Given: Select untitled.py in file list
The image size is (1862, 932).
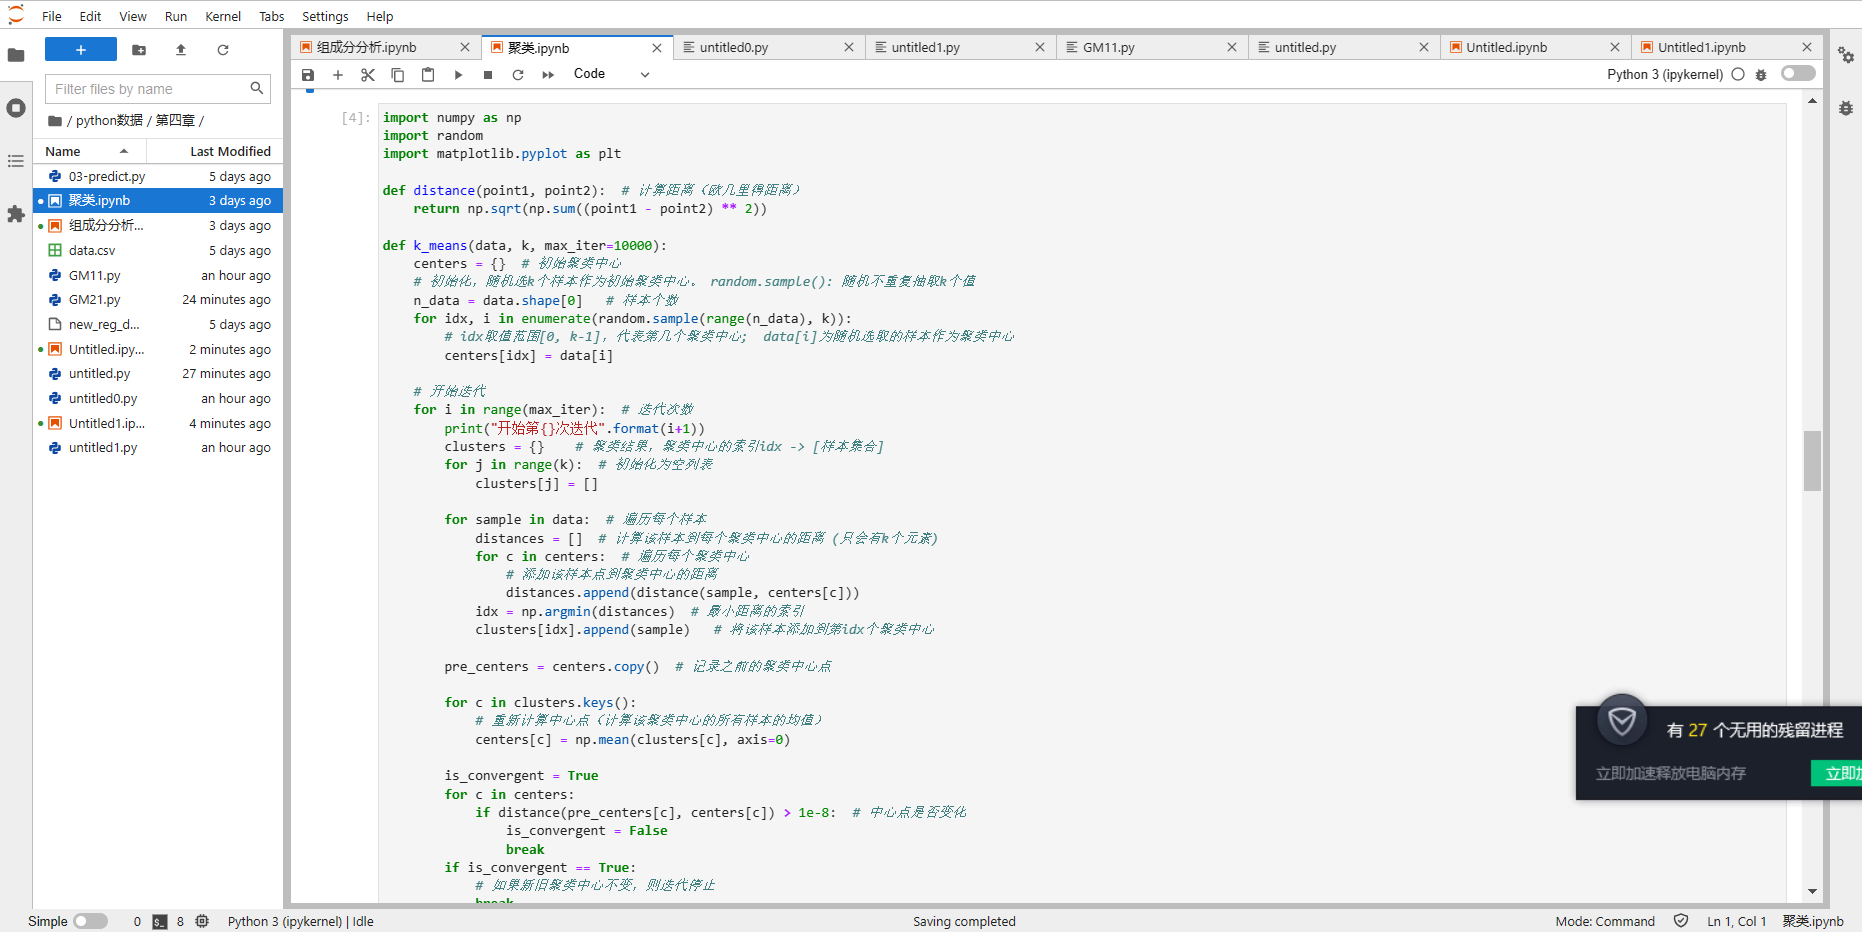Looking at the screenshot, I should point(159,374).
